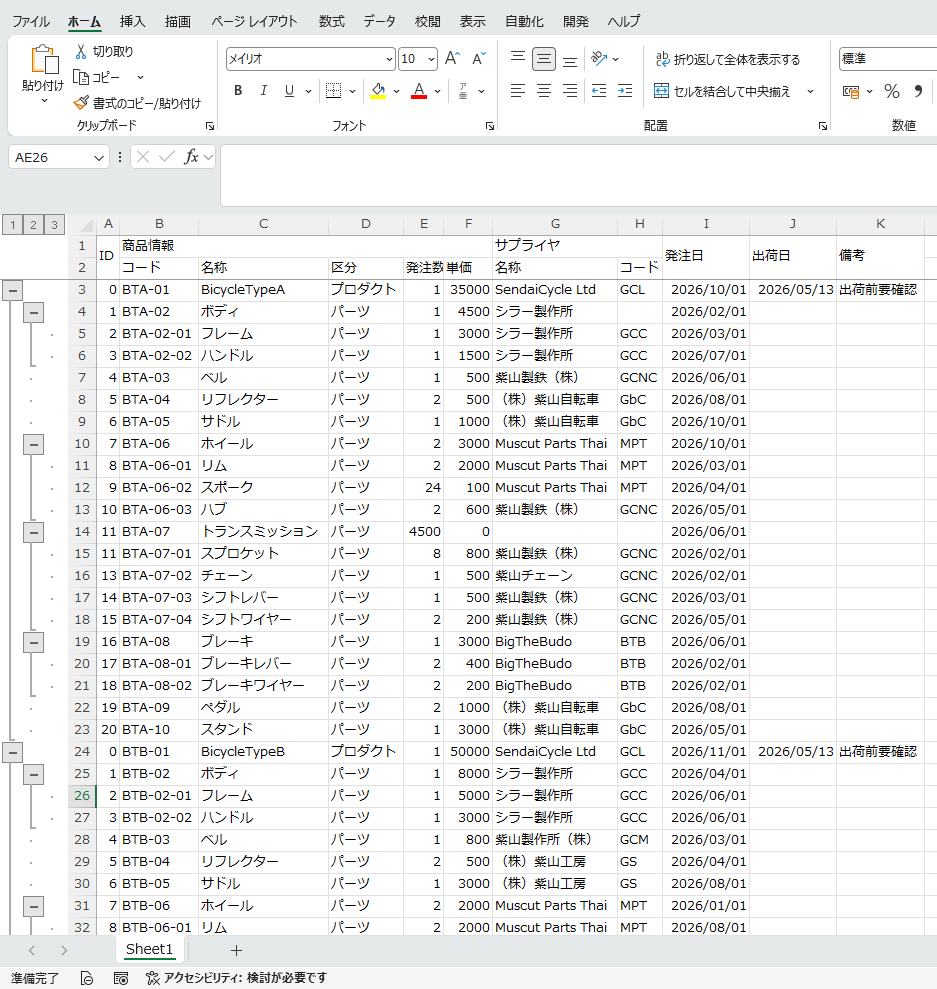Click 折り返して全体を表示する wrap text button
Screen dimensions: 937x989
pyautogui.click(x=728, y=59)
